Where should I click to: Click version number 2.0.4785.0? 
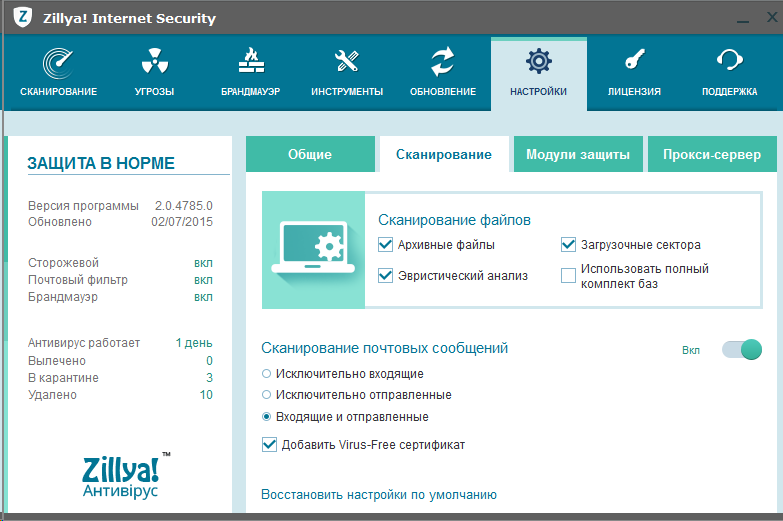click(184, 206)
